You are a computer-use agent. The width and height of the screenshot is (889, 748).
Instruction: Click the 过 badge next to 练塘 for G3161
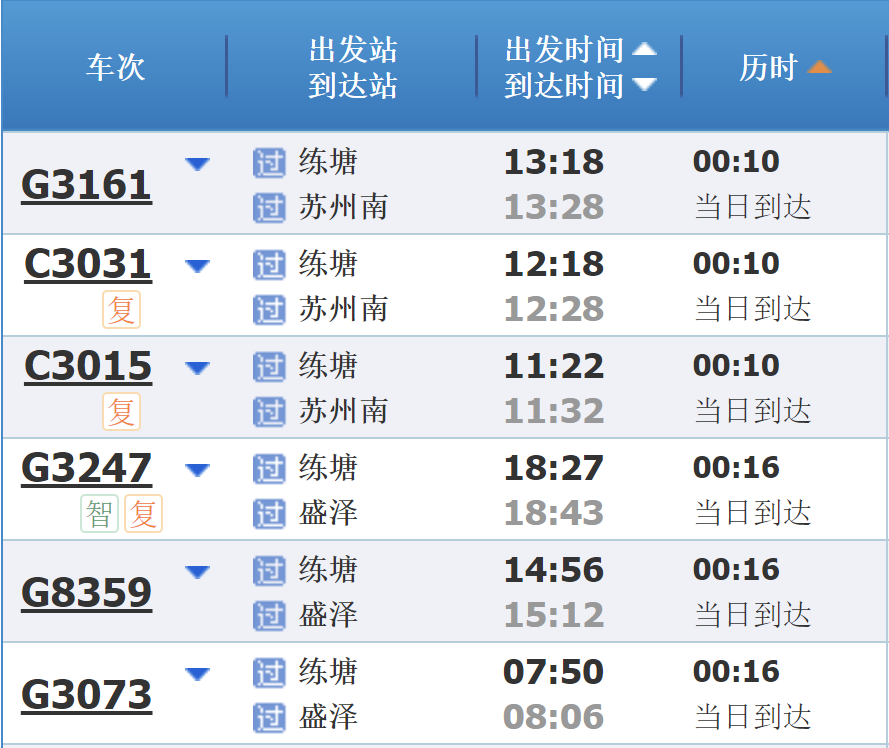270,162
